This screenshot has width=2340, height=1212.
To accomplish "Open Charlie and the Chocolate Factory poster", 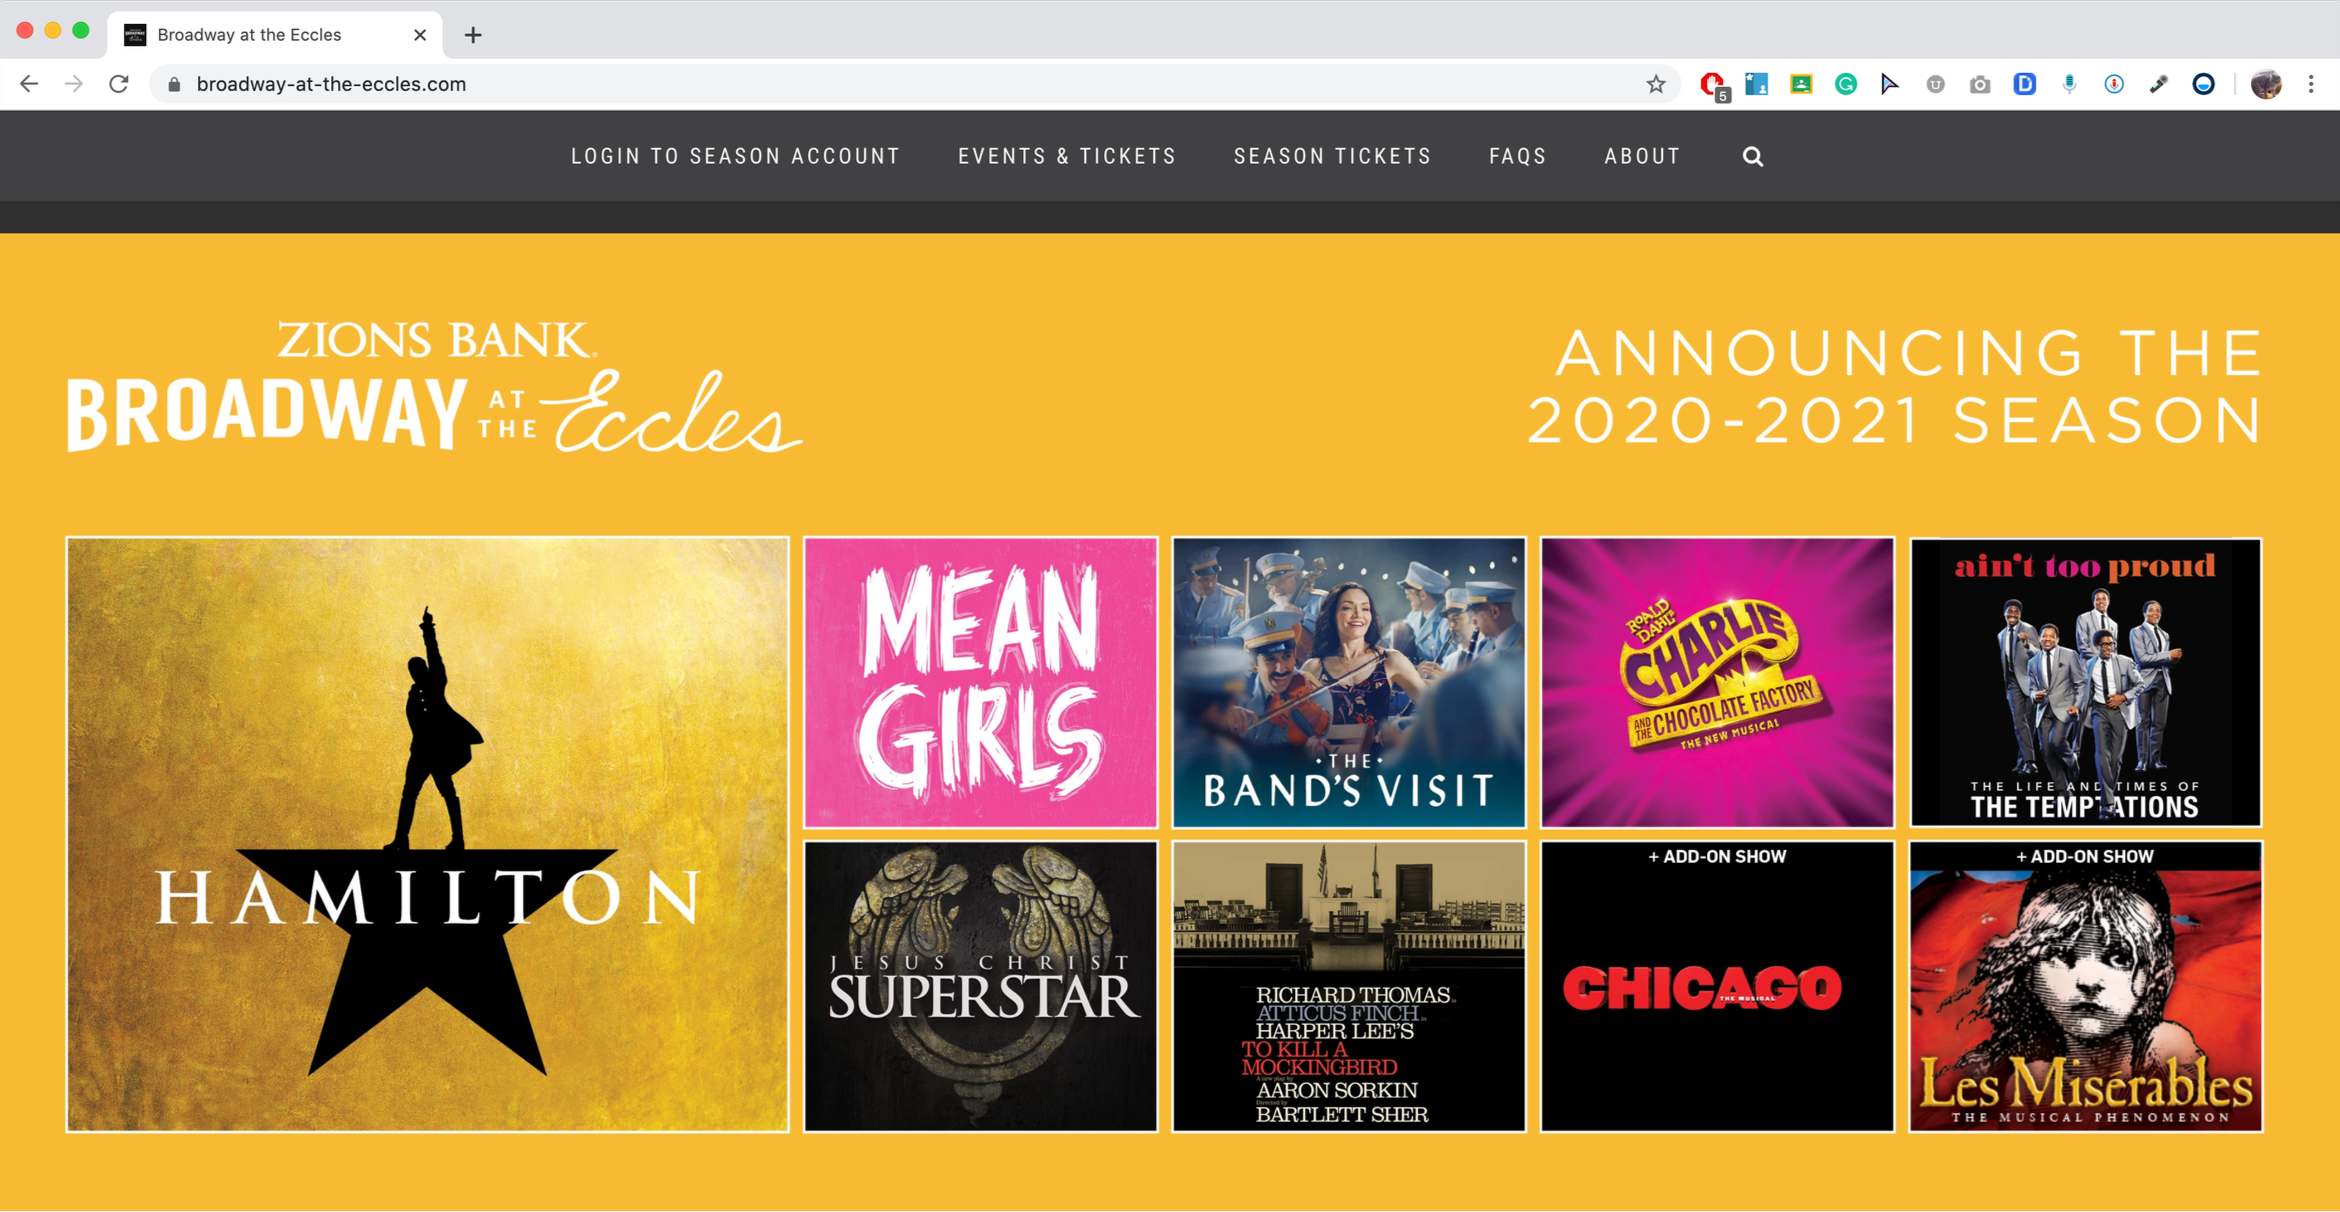I will [x=1717, y=682].
